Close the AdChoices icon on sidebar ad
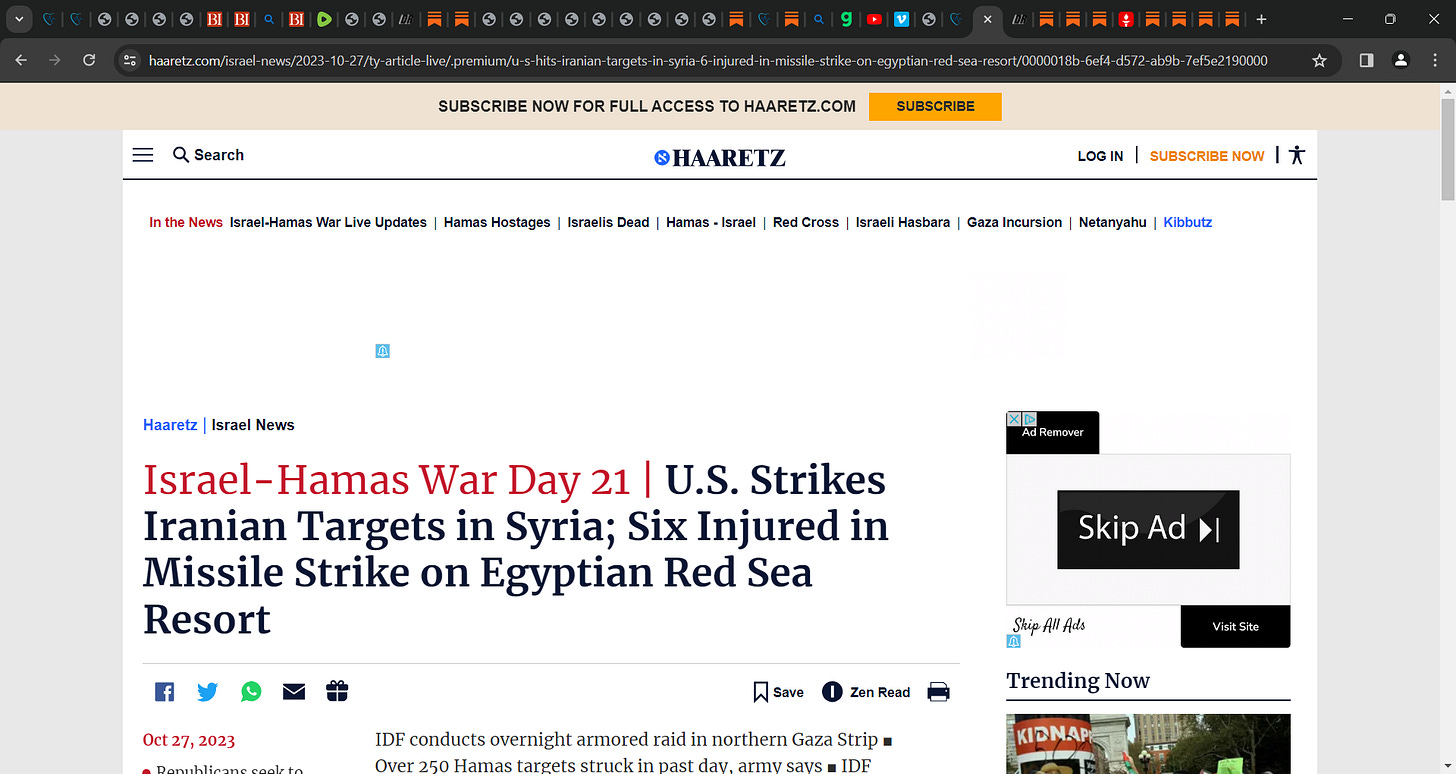Viewport: 1456px width, 774px height. click(1013, 419)
